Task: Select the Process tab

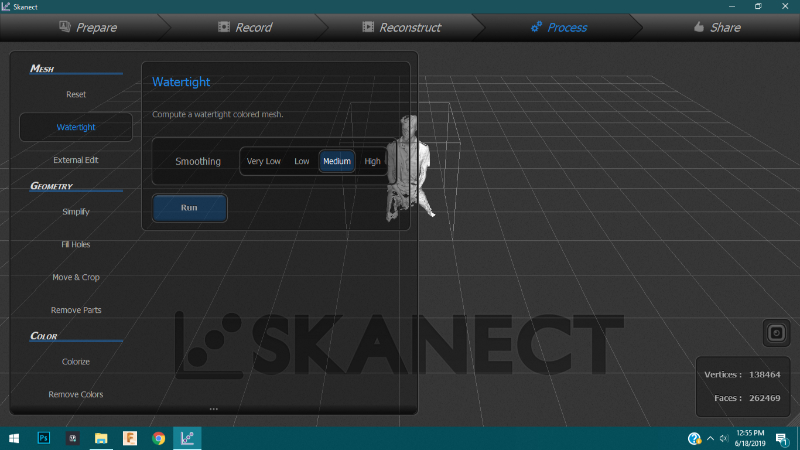Action: [x=559, y=28]
